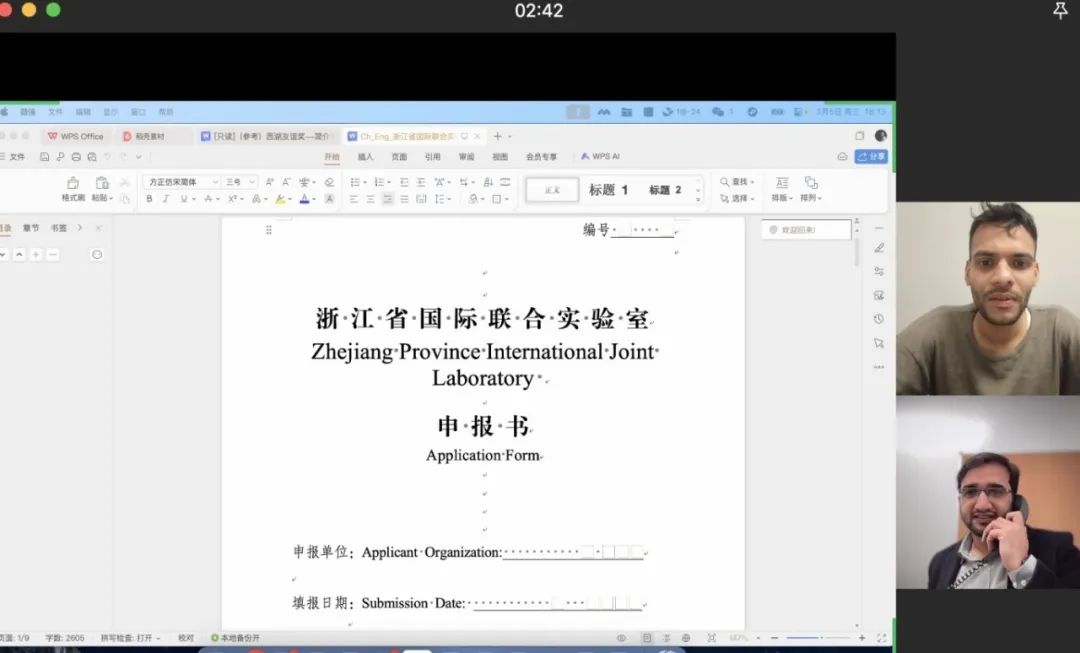The height and width of the screenshot is (653, 1080).
Task: Expand the styles gallery arrow
Action: click(x=698, y=196)
